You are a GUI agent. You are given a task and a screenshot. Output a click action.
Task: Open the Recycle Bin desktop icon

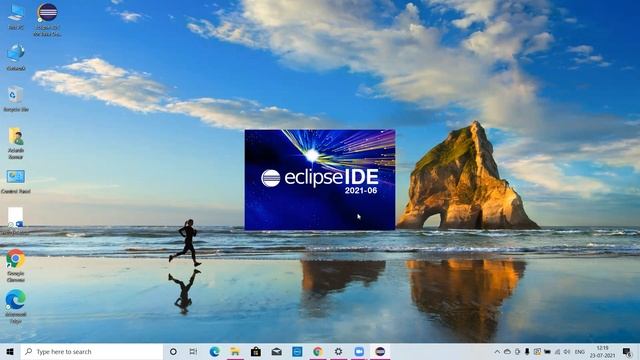click(x=16, y=98)
